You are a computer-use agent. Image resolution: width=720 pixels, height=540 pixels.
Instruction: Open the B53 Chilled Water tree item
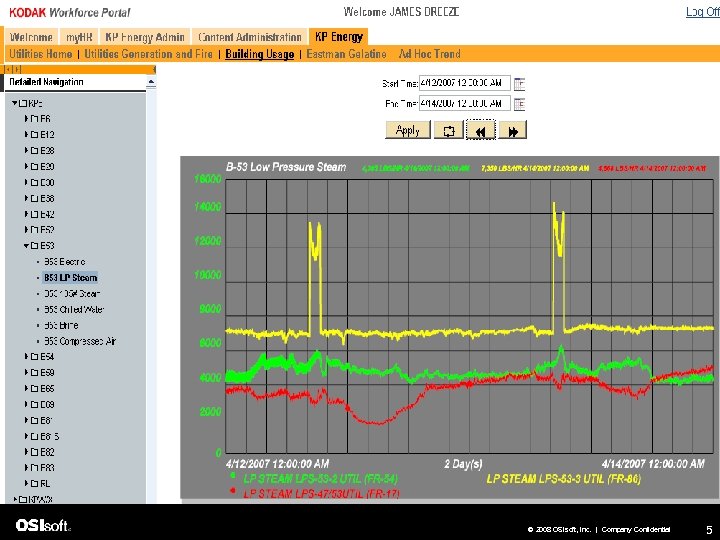pyautogui.click(x=74, y=309)
